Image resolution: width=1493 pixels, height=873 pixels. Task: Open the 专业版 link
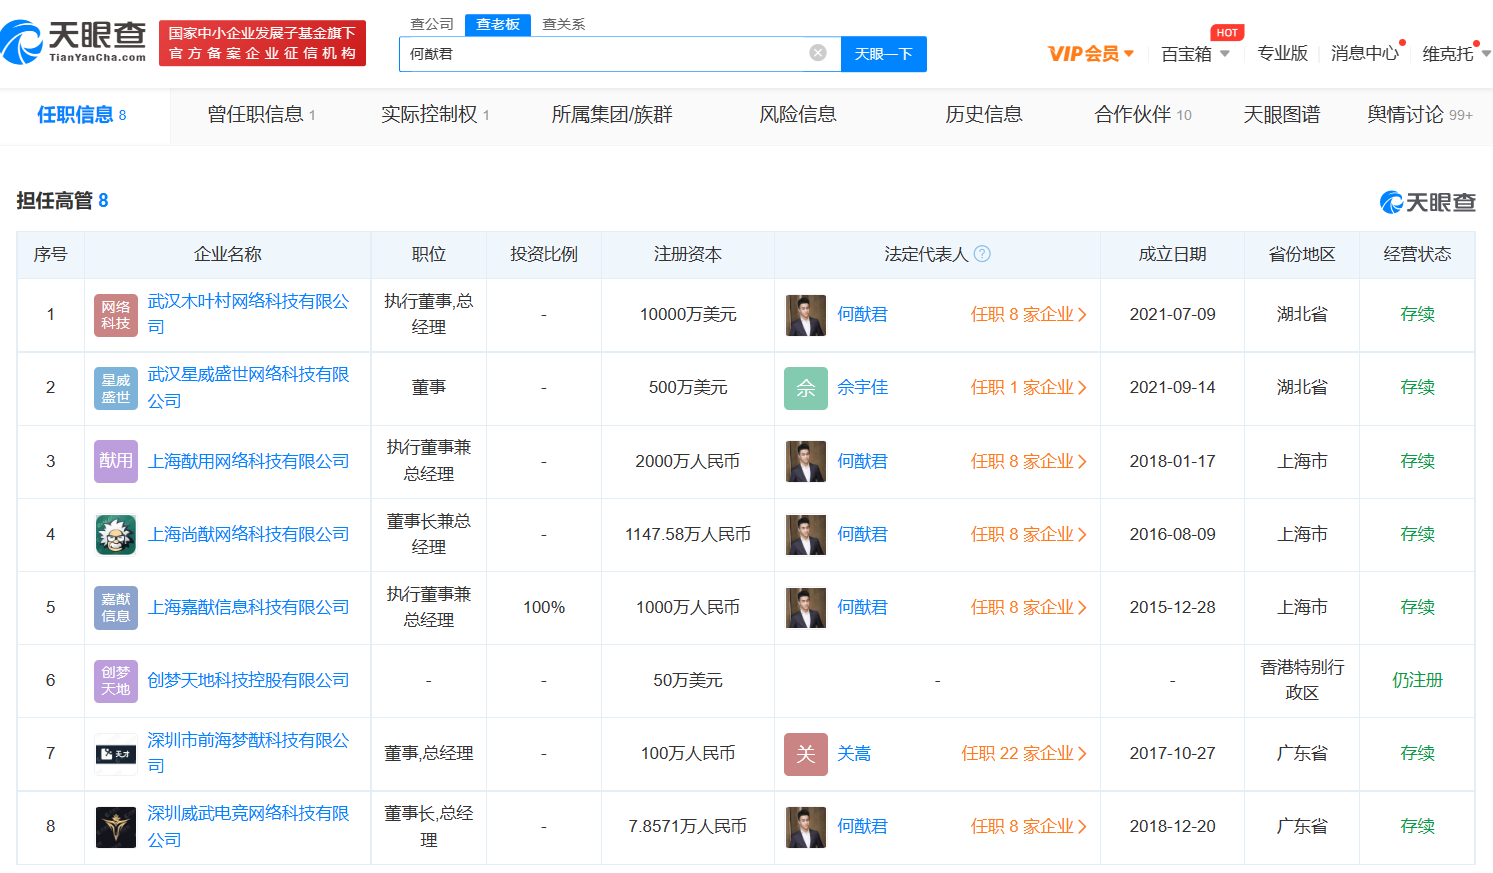pos(1282,54)
